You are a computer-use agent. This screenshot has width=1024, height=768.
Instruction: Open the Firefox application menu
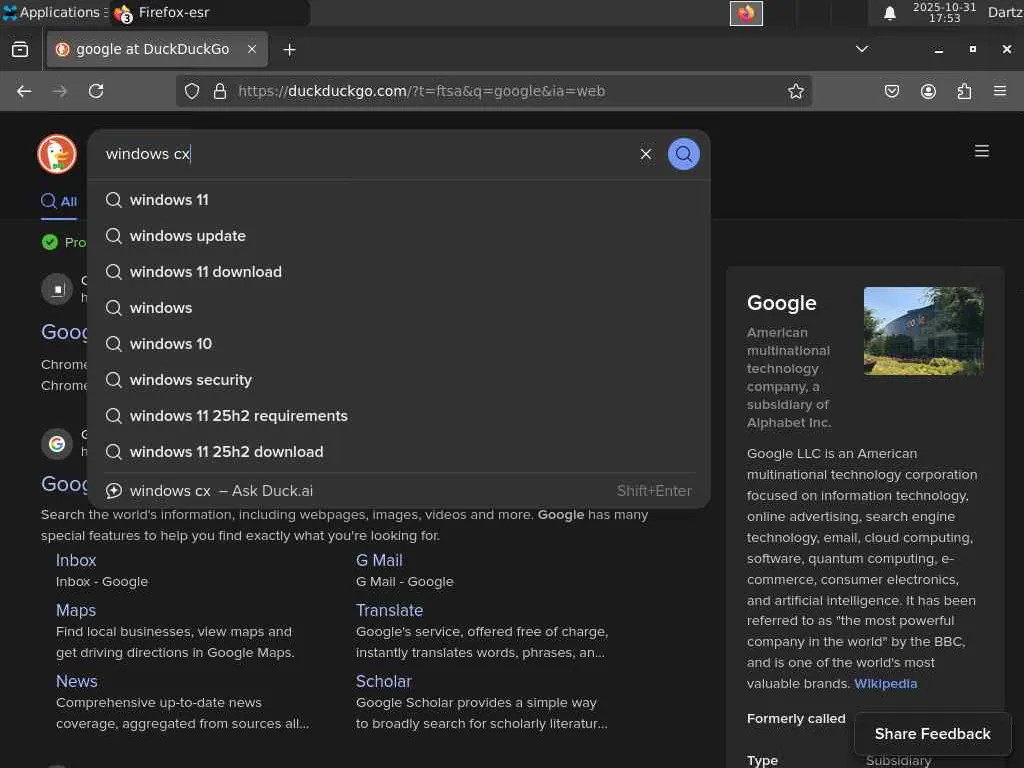999,91
